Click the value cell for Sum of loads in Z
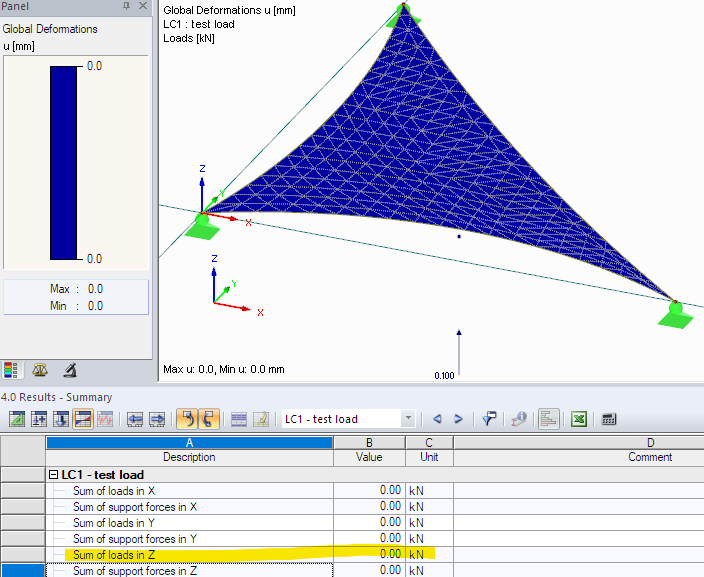Screen dimensions: 704x577 pyautogui.click(x=370, y=554)
